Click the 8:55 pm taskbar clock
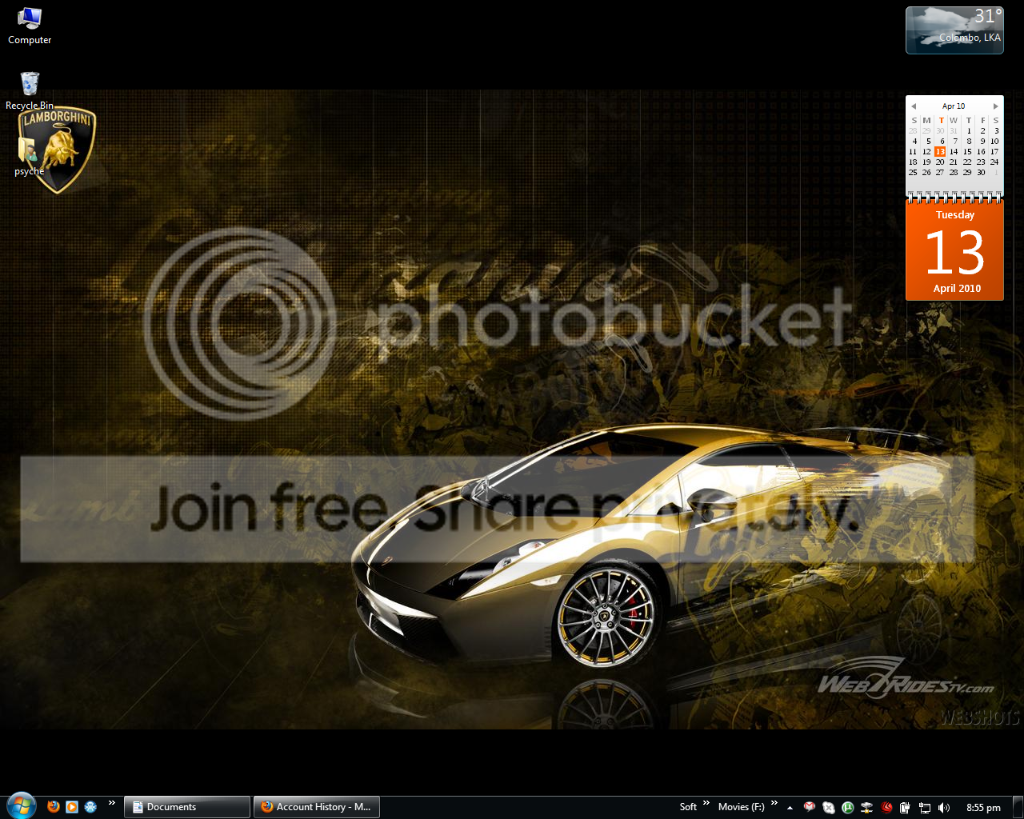 (x=983, y=807)
